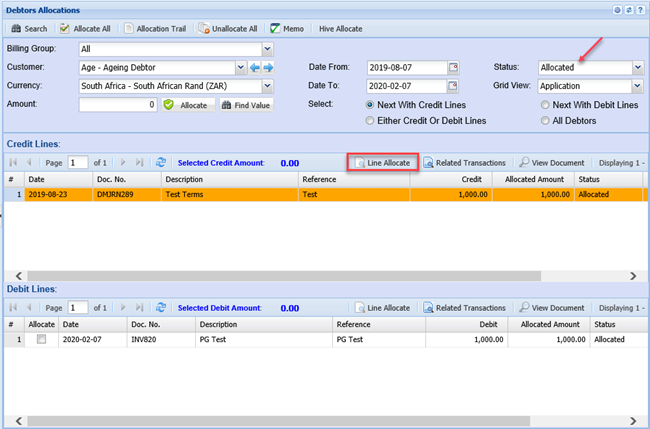The image size is (650, 429).
Task: Tick the Allocate checkbox for INV820
Action: 41,340
